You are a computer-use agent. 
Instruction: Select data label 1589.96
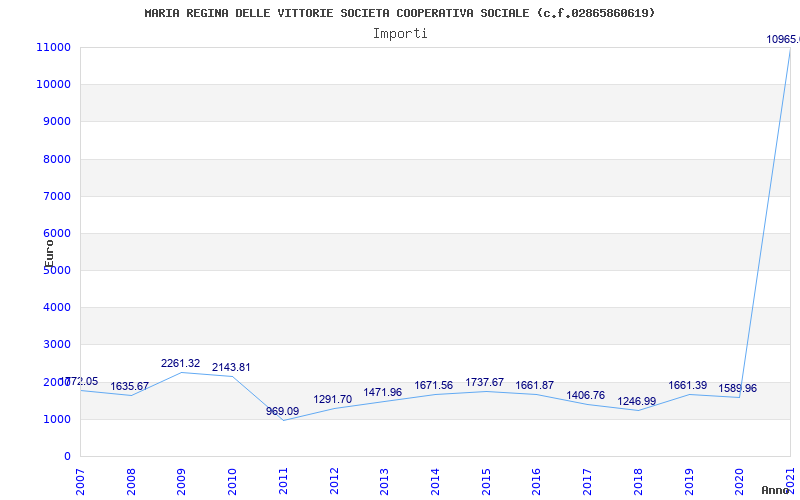pyautogui.click(x=738, y=388)
